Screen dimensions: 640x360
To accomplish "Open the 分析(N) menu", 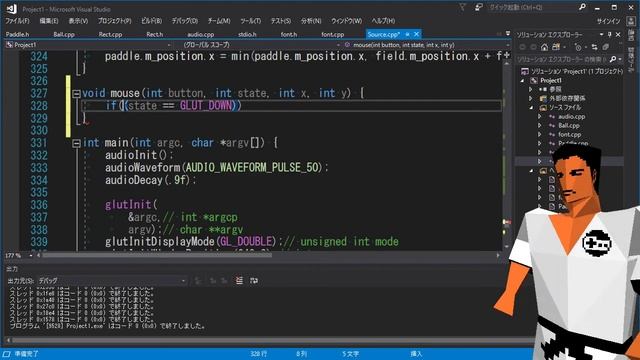I will coord(311,20).
